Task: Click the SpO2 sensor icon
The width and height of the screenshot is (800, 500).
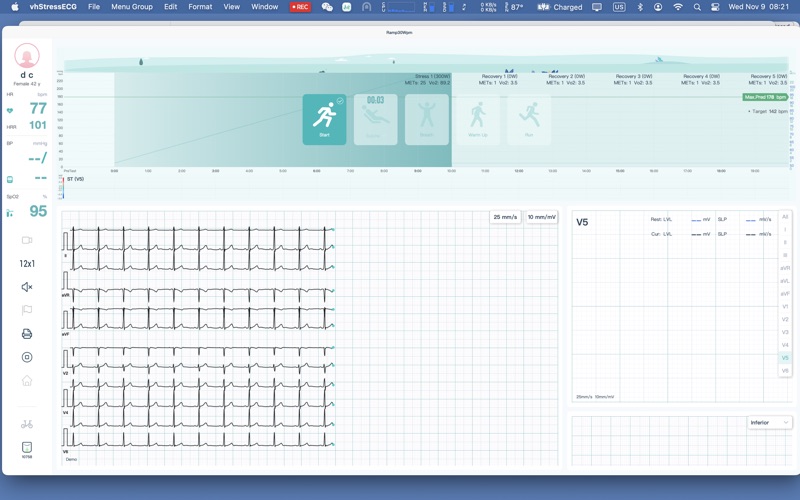Action: tap(10, 213)
